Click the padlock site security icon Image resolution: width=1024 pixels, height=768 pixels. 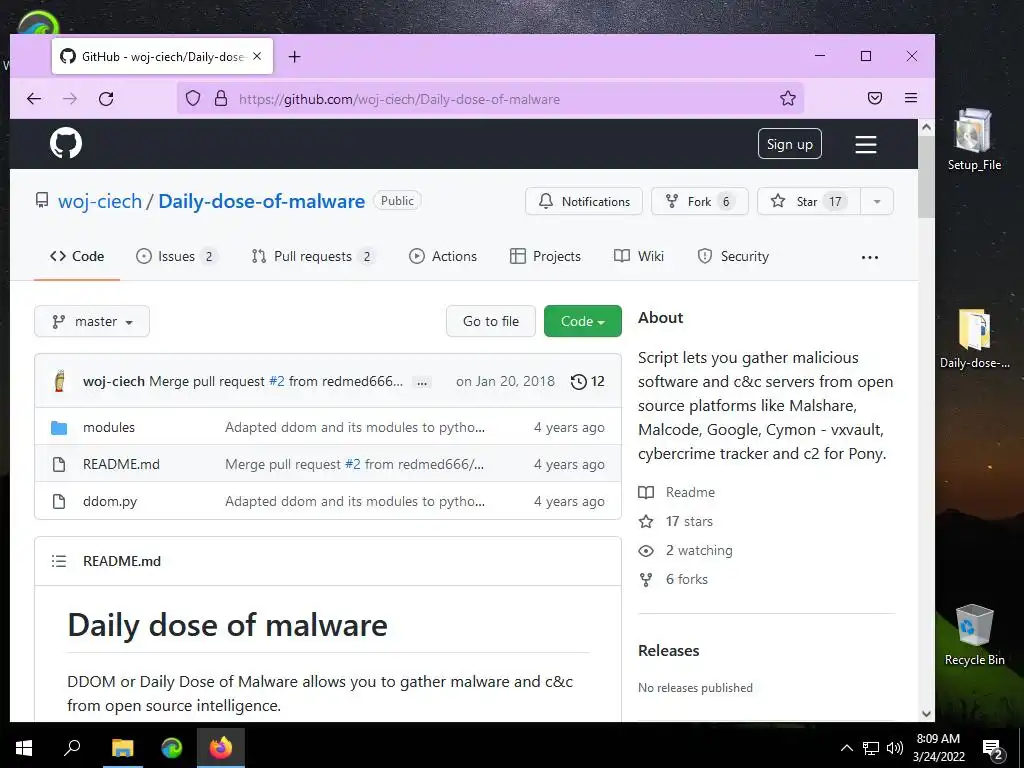click(x=221, y=99)
